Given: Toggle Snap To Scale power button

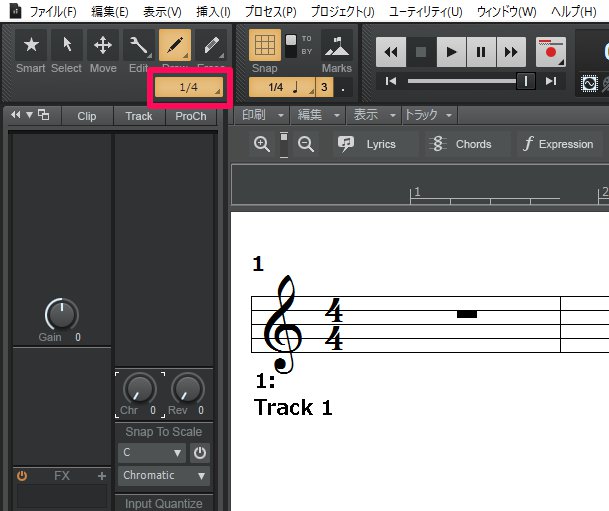Looking at the screenshot, I should [200, 453].
